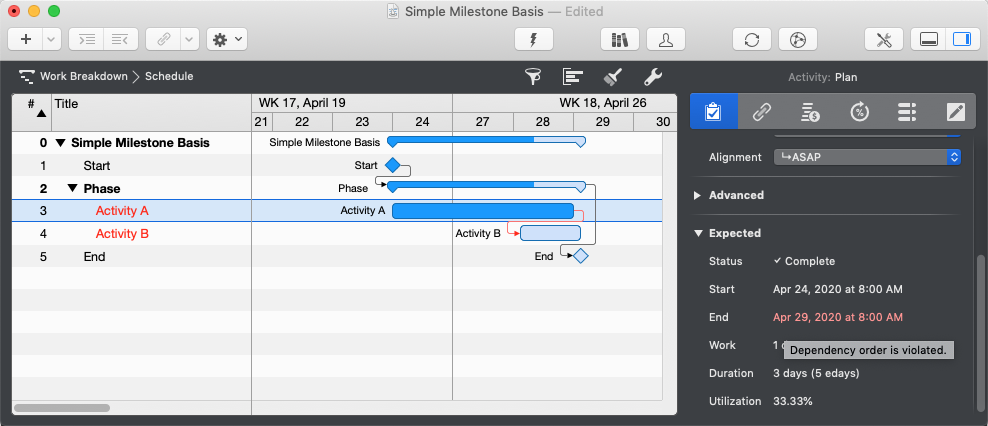Click the sync arrows toolbar button
Image resolution: width=988 pixels, height=426 pixels.
point(751,40)
